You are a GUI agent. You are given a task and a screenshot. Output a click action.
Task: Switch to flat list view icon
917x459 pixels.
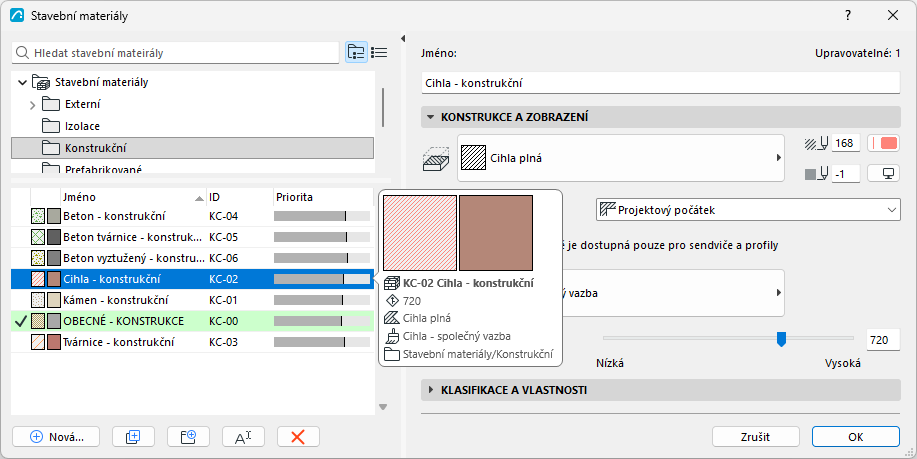click(379, 52)
